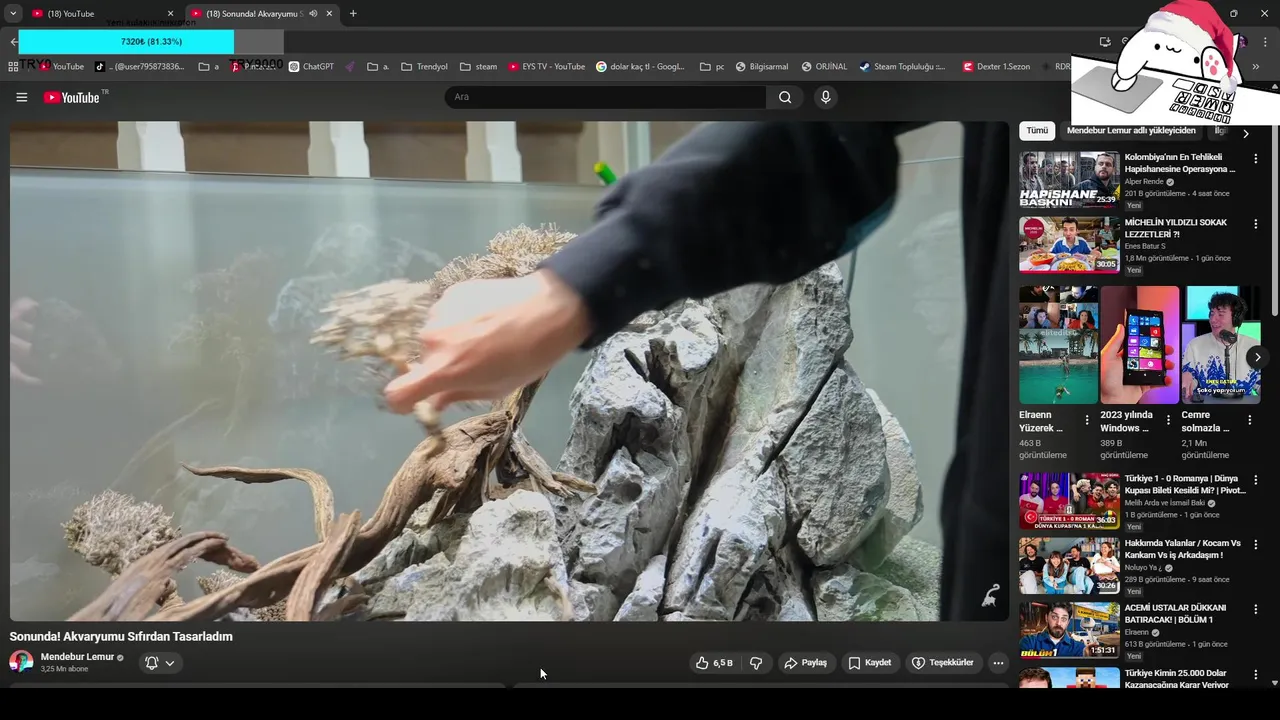The image size is (1280, 720).
Task: Show more bookmarks via overflow chevron
Action: click(x=1256, y=67)
